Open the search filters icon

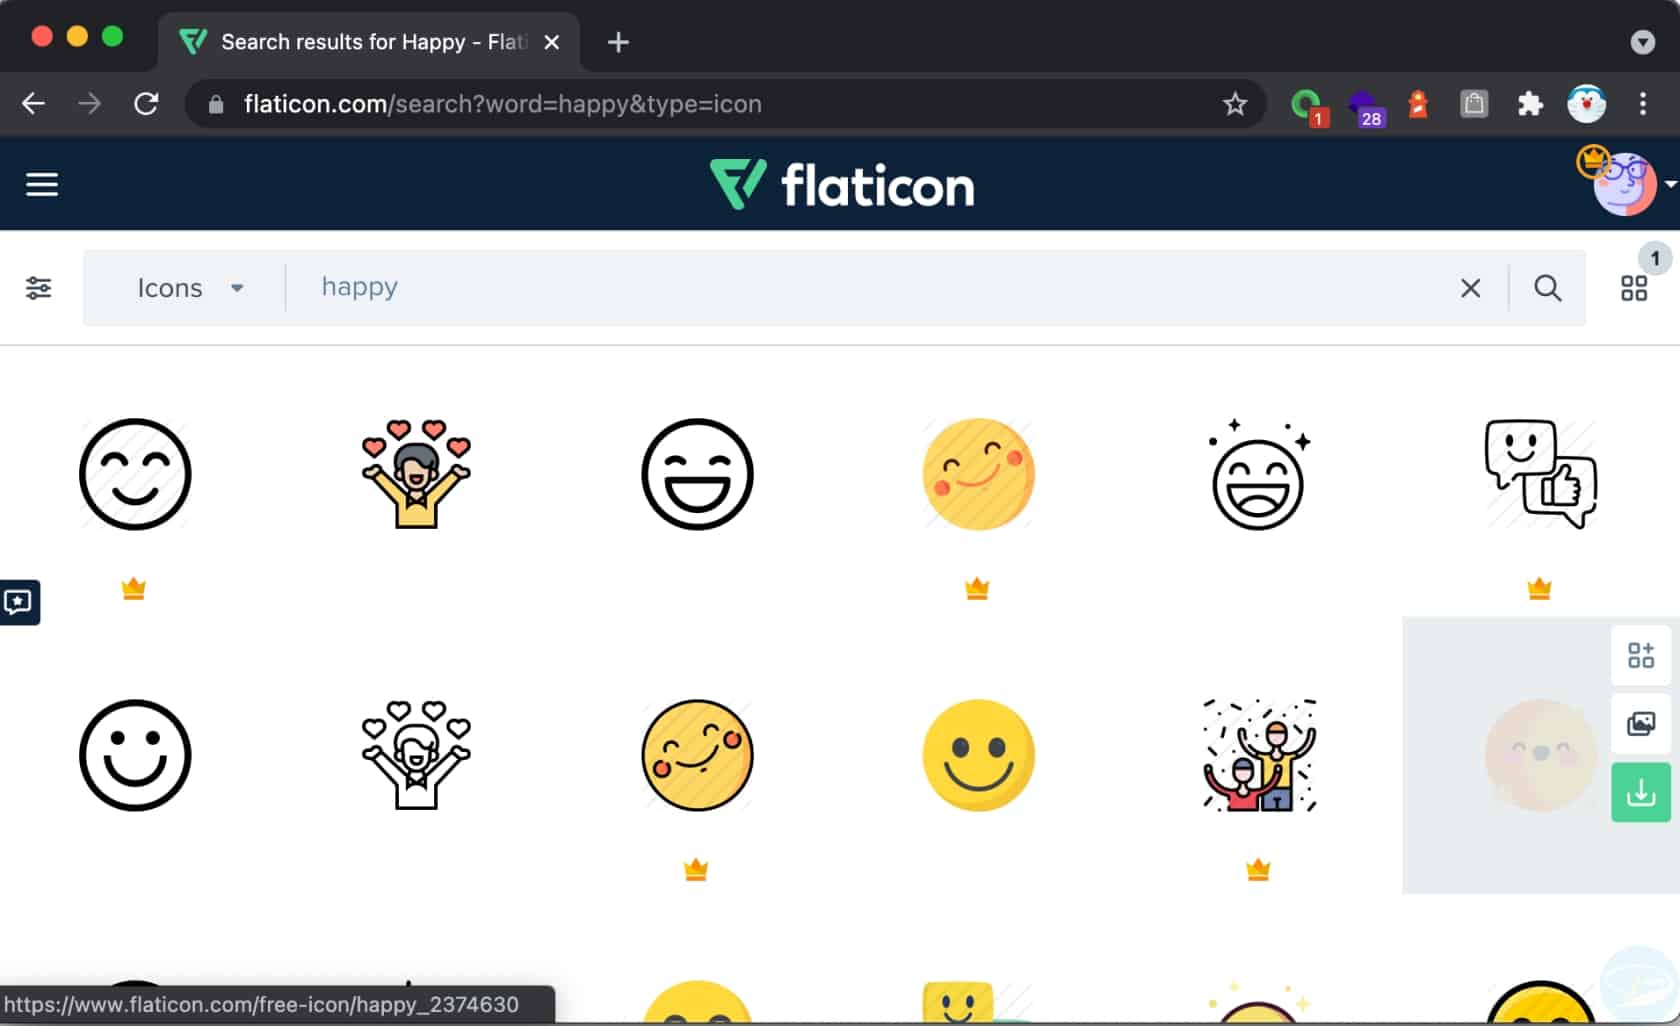pos(39,288)
